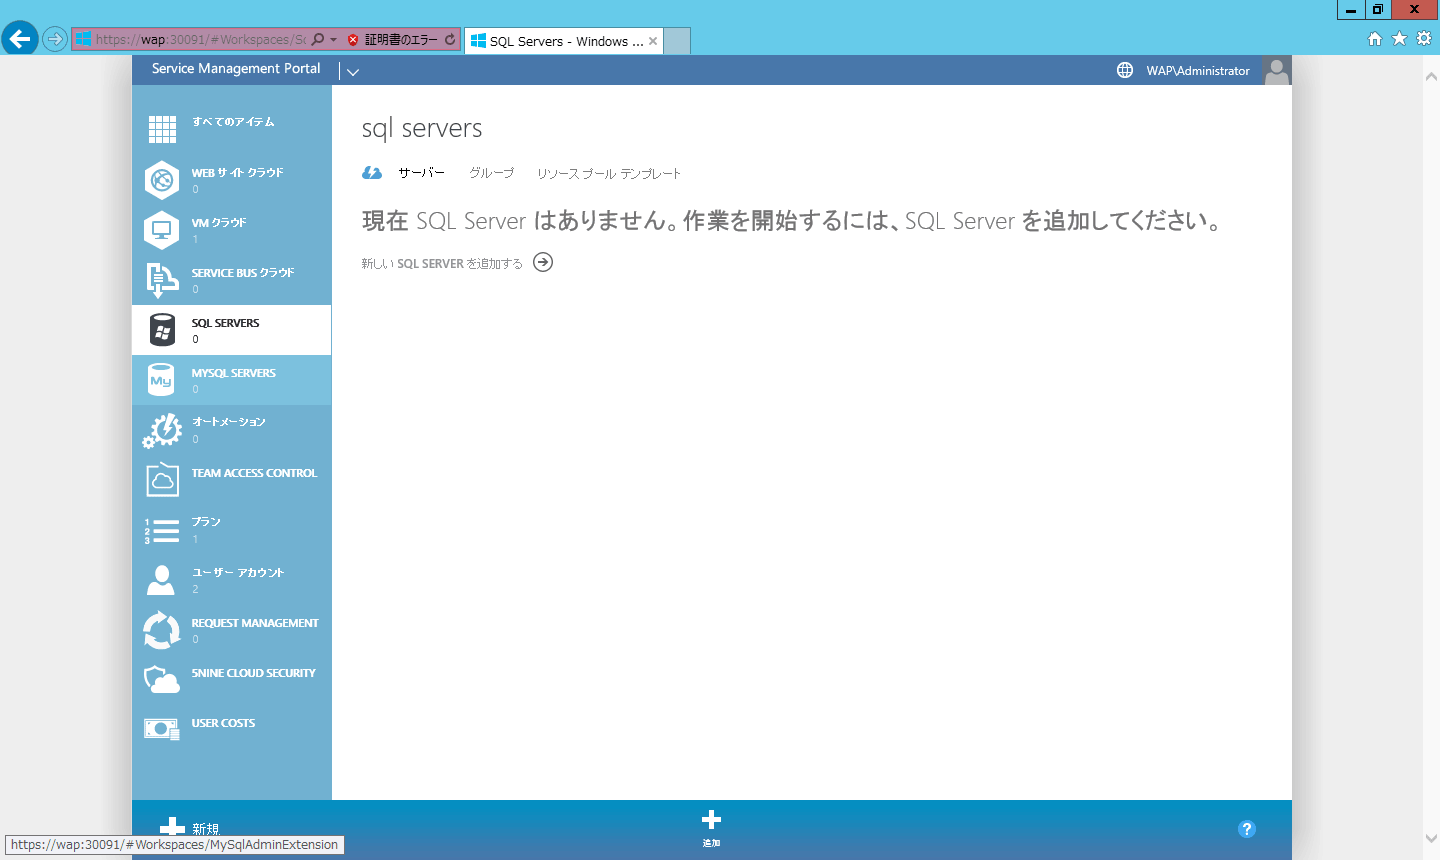Open the Request Management icon
Screen dimensions: 1440x860
tap(162, 630)
